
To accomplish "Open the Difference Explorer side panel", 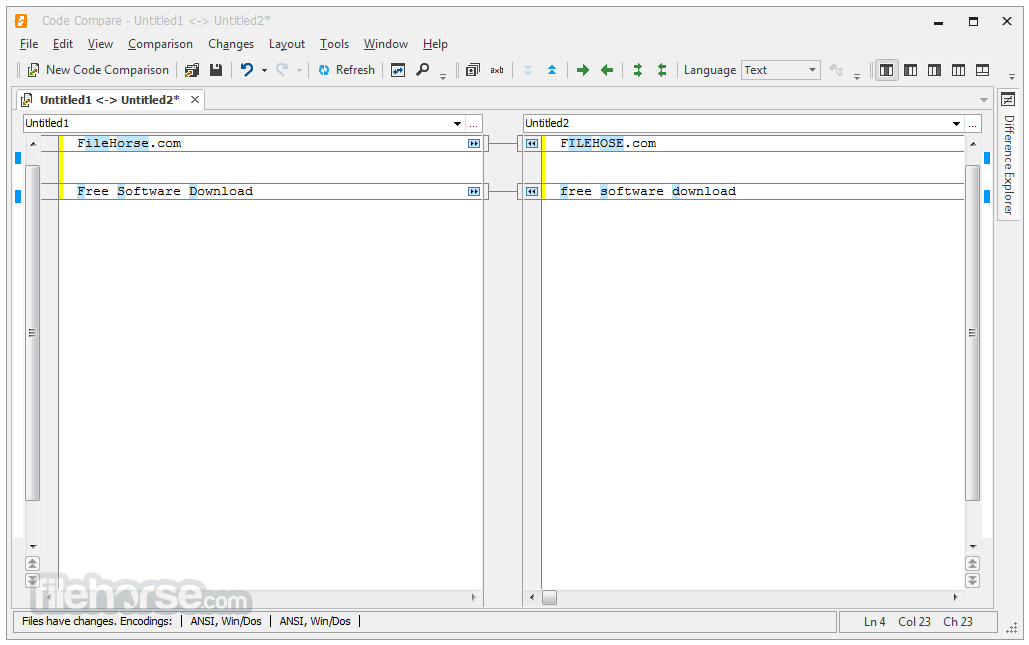I will tap(1009, 165).
